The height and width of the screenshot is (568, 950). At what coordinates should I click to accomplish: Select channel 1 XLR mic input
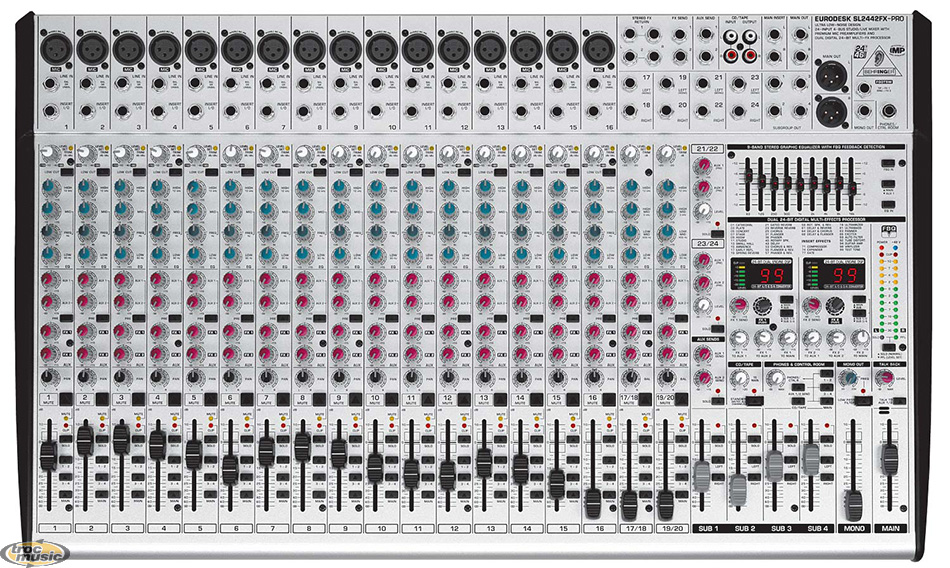click(56, 48)
